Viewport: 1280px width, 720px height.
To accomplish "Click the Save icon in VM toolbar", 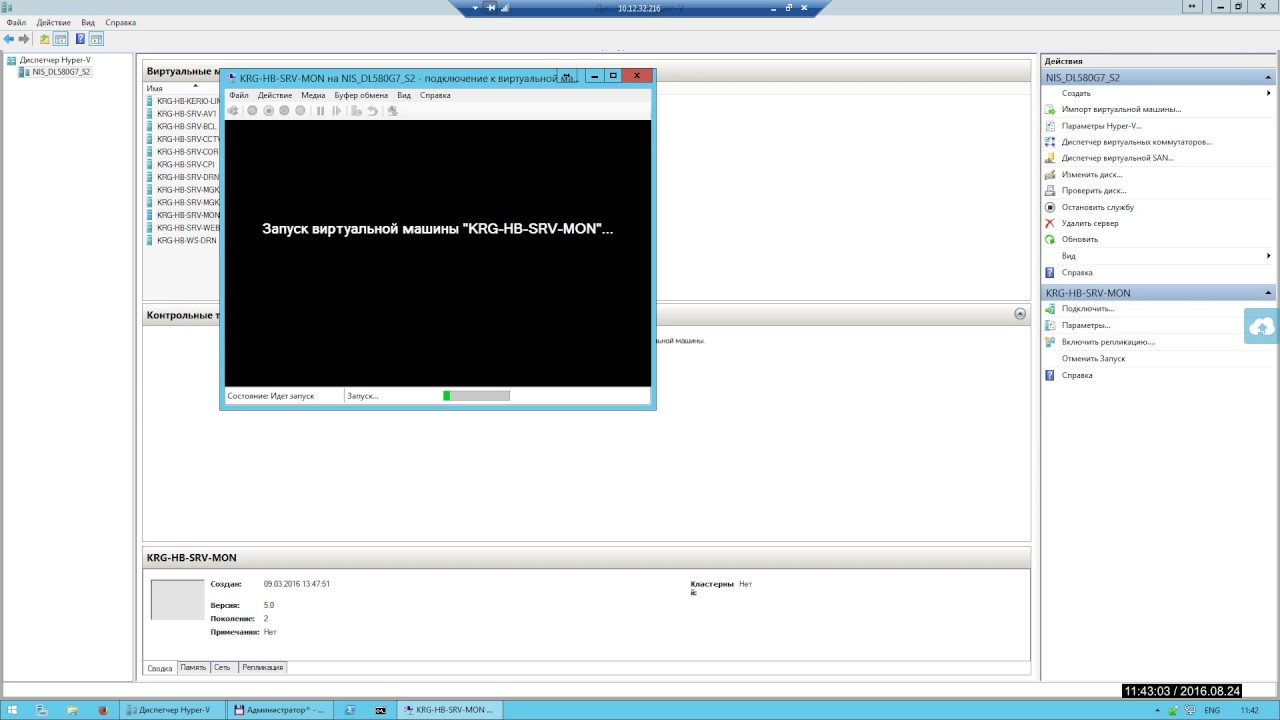I will click(x=300, y=111).
